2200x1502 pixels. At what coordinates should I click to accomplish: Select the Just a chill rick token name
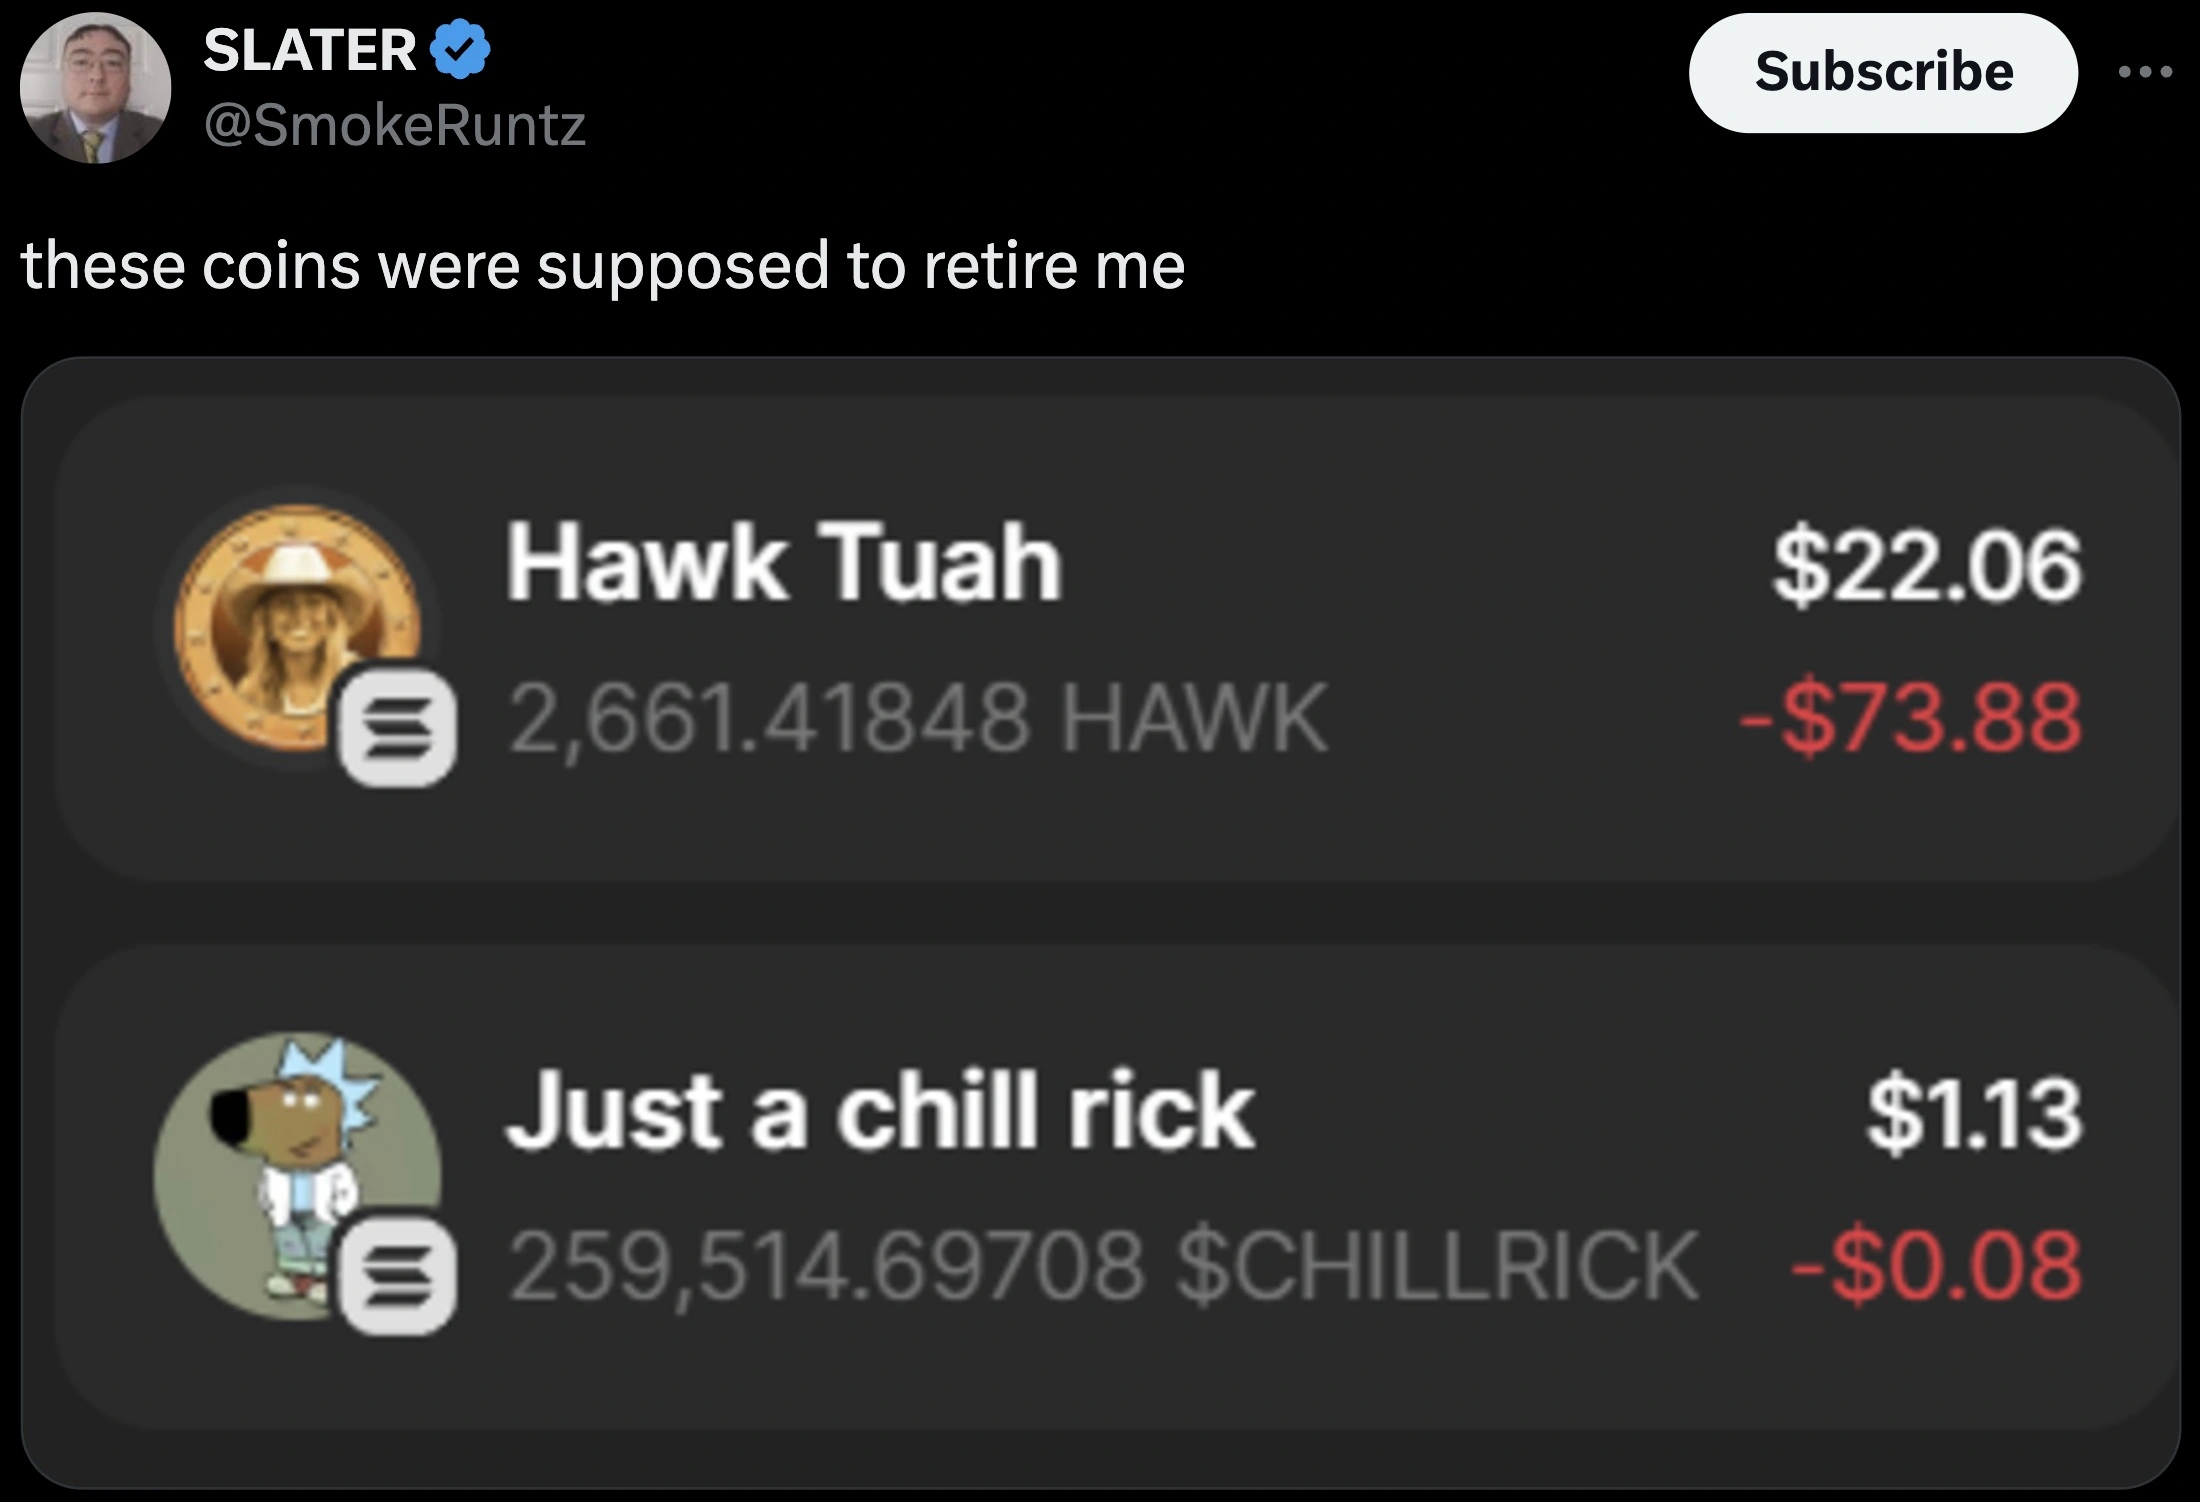point(880,1111)
